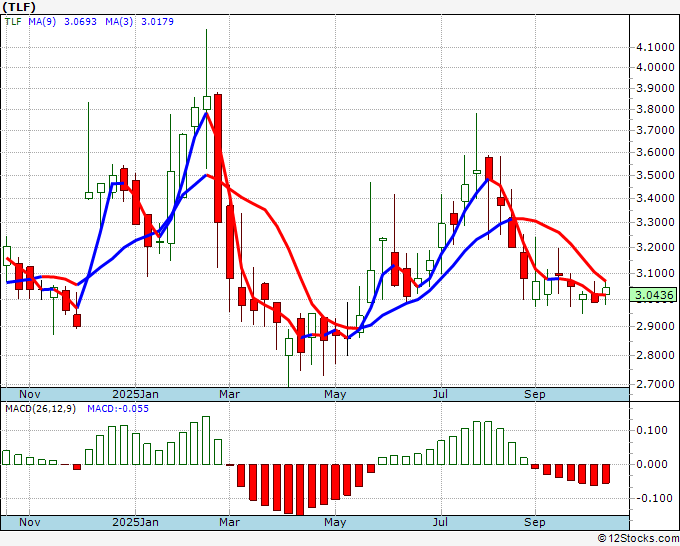Click the 4.1000 price axis label

point(654,46)
